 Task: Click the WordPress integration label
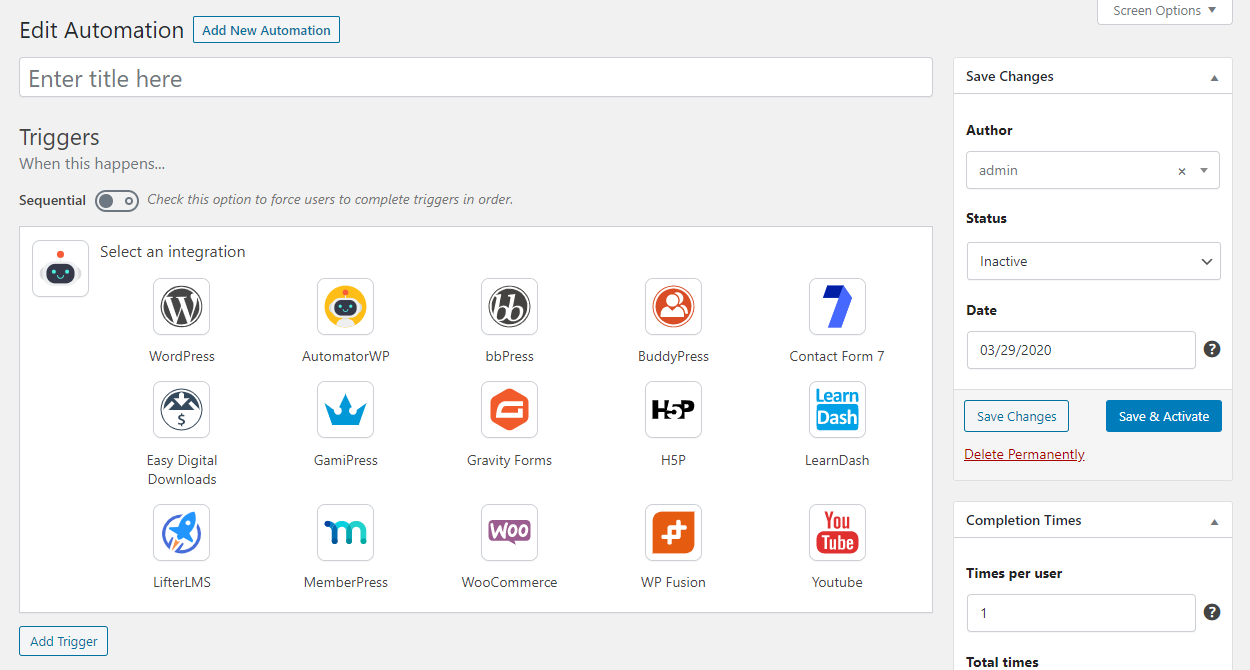pos(182,356)
